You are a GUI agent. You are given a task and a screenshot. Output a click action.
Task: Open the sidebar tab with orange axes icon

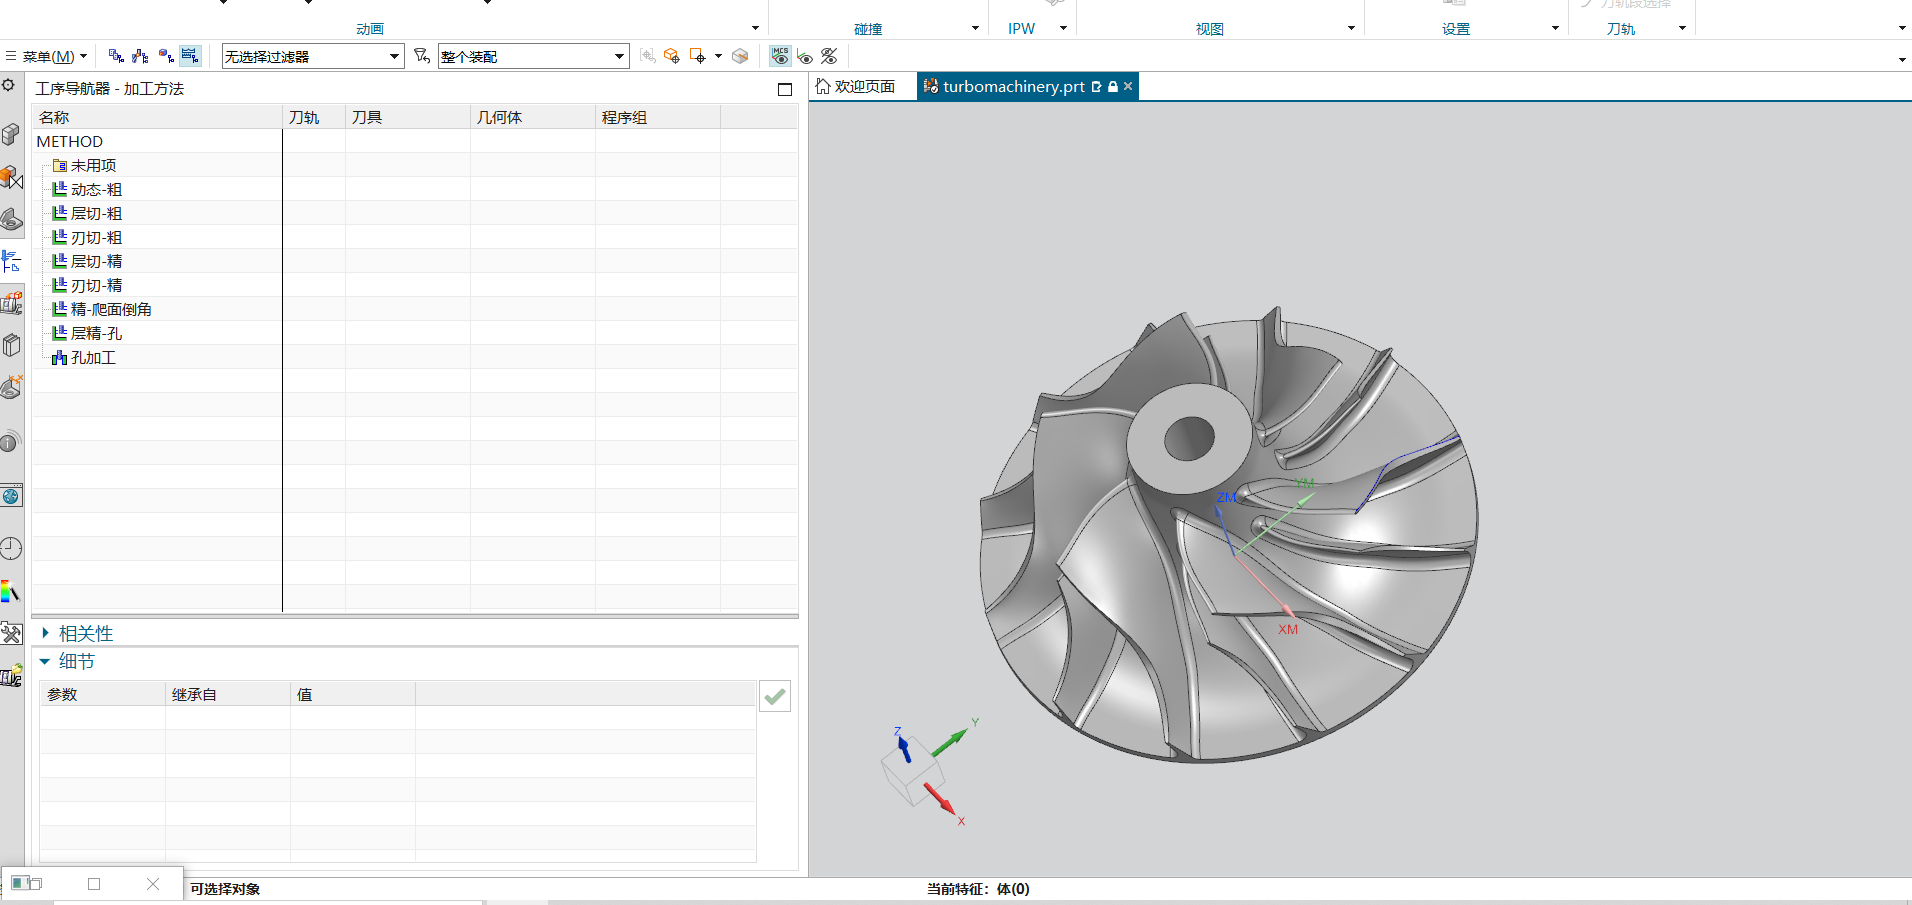point(11,387)
